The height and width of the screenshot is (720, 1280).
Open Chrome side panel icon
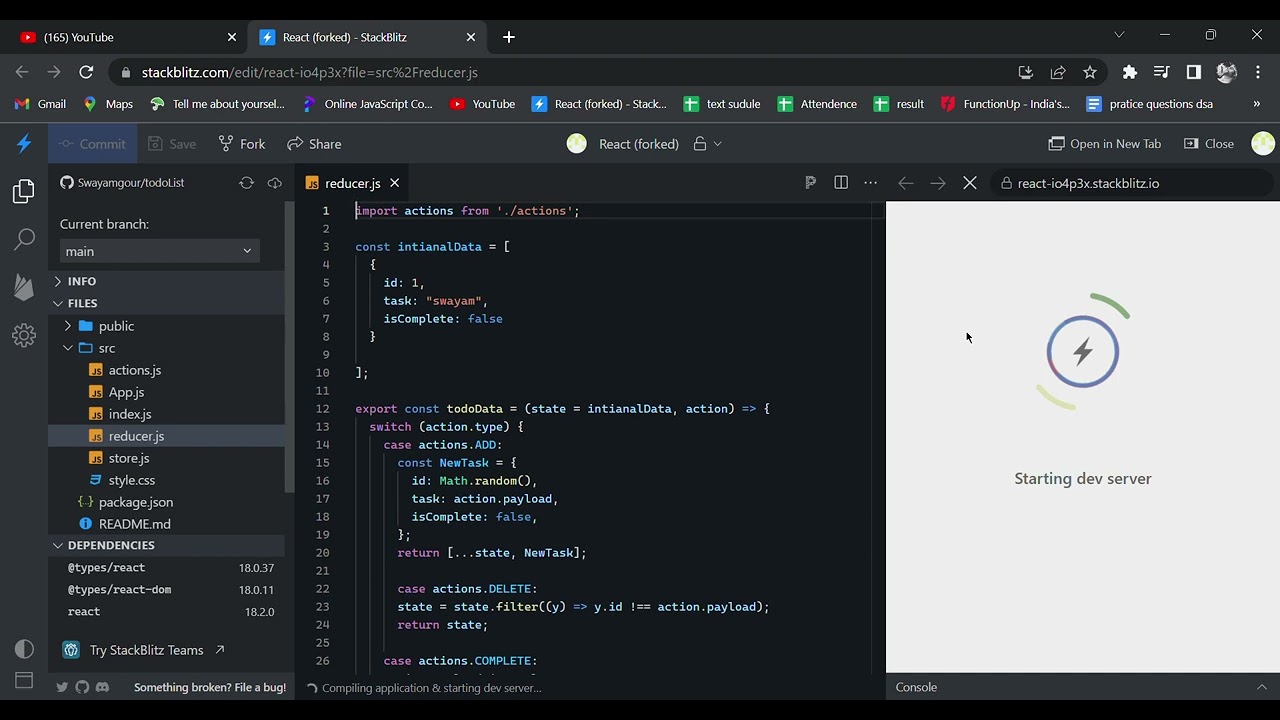point(1193,72)
